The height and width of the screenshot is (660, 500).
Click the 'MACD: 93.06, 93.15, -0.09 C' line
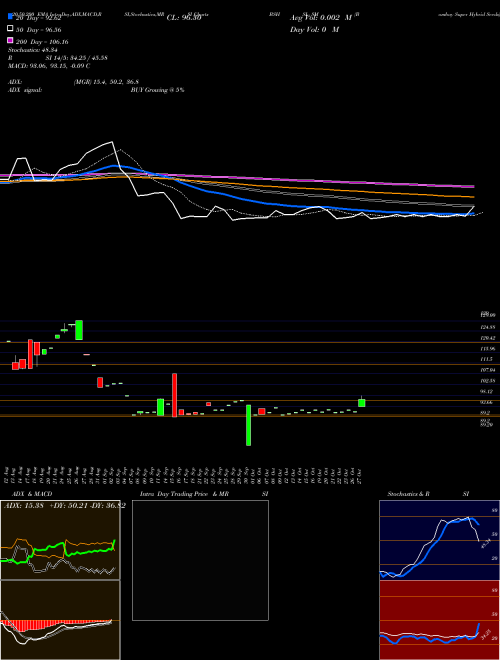point(49,66)
